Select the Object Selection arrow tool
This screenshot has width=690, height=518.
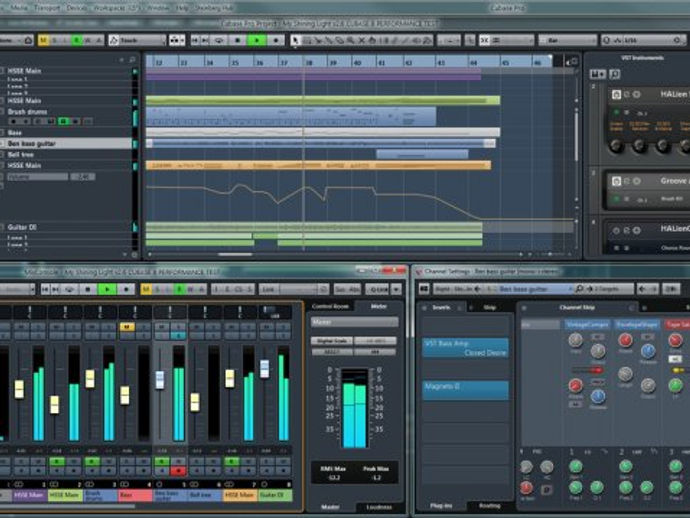pos(295,40)
